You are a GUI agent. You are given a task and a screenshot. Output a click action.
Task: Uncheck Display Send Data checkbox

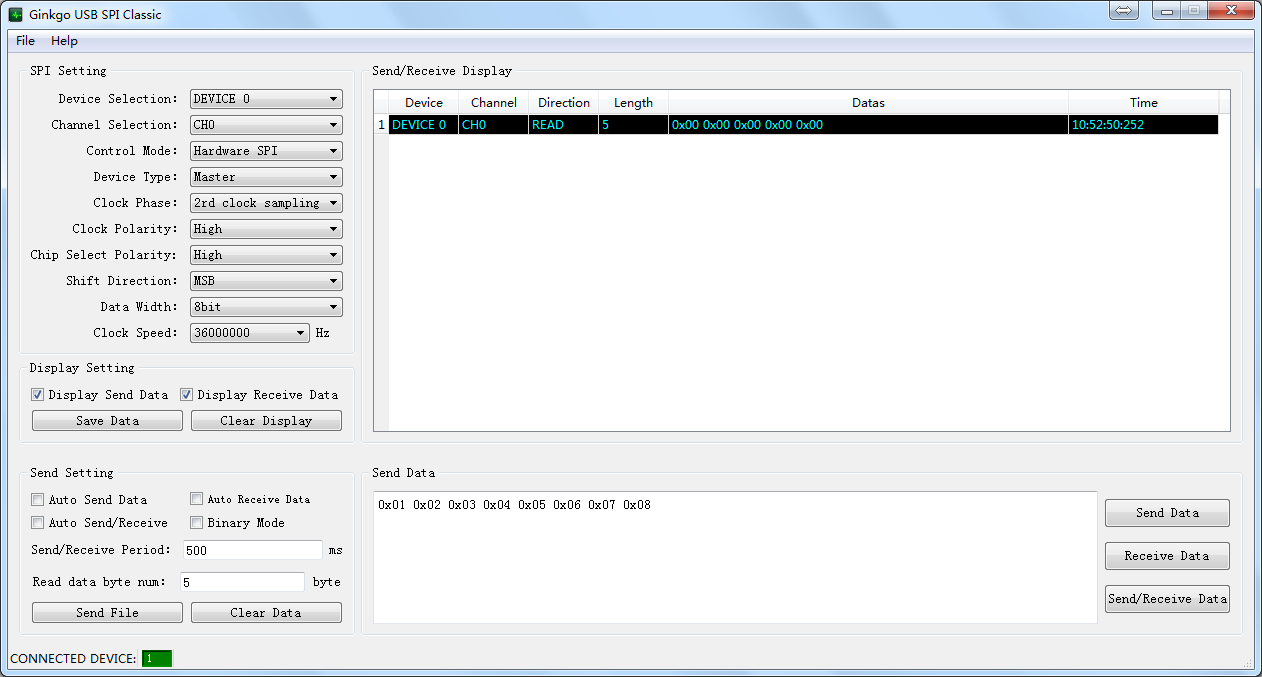38,395
